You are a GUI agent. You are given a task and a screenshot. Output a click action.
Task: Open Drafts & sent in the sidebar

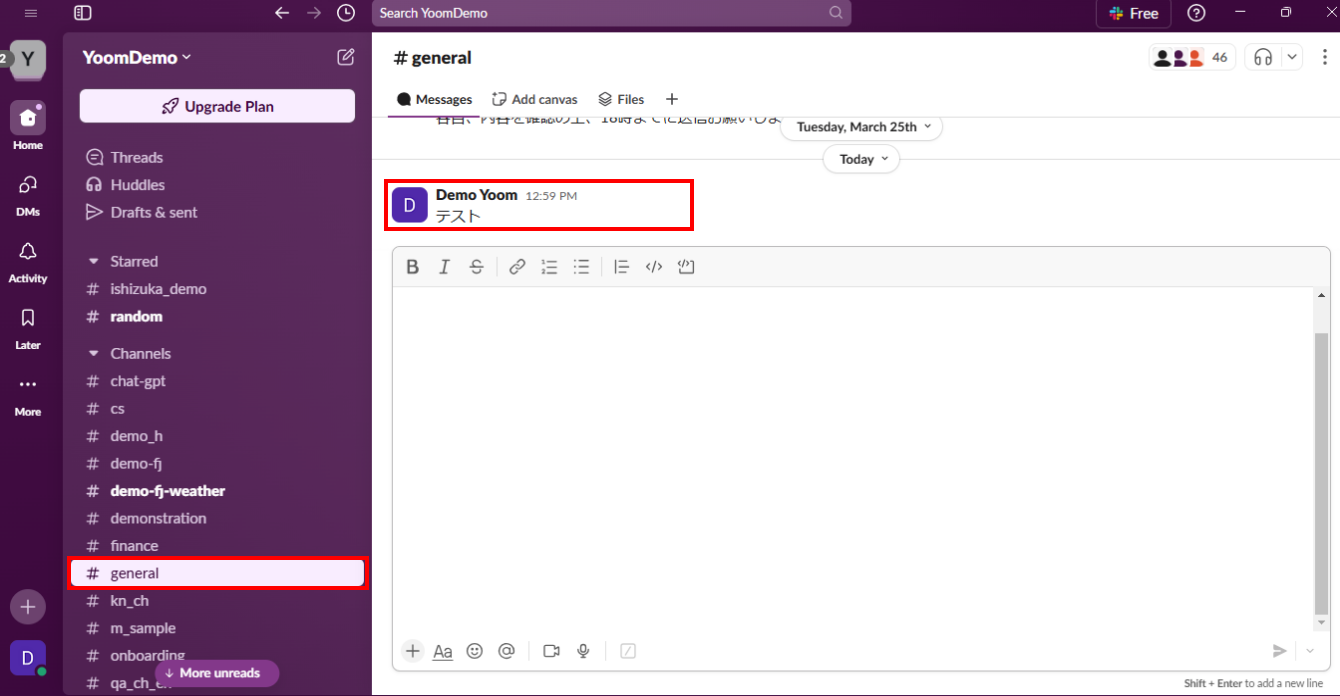click(x=217, y=212)
